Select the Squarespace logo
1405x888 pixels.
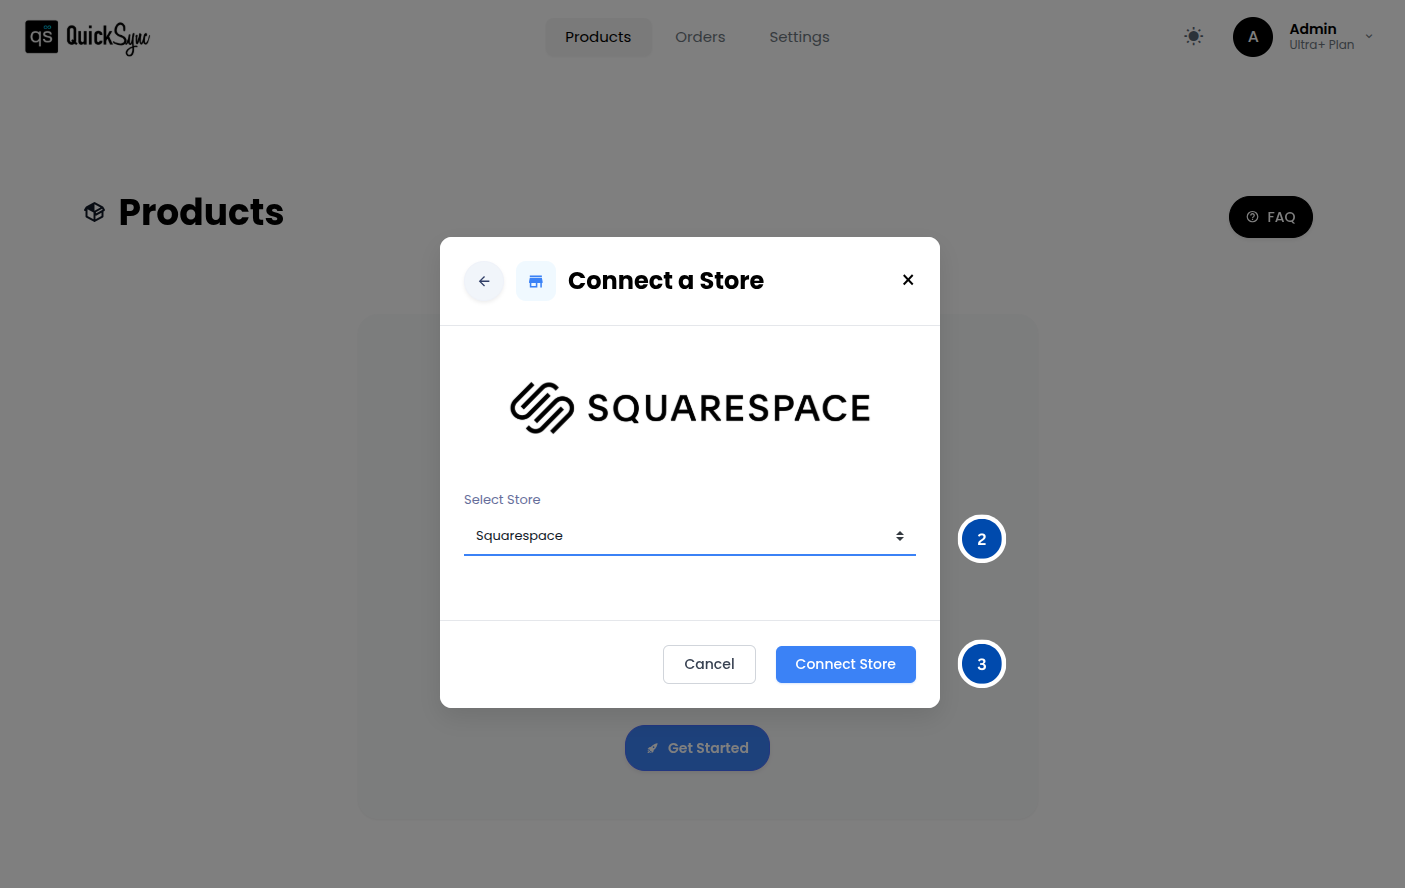690,406
